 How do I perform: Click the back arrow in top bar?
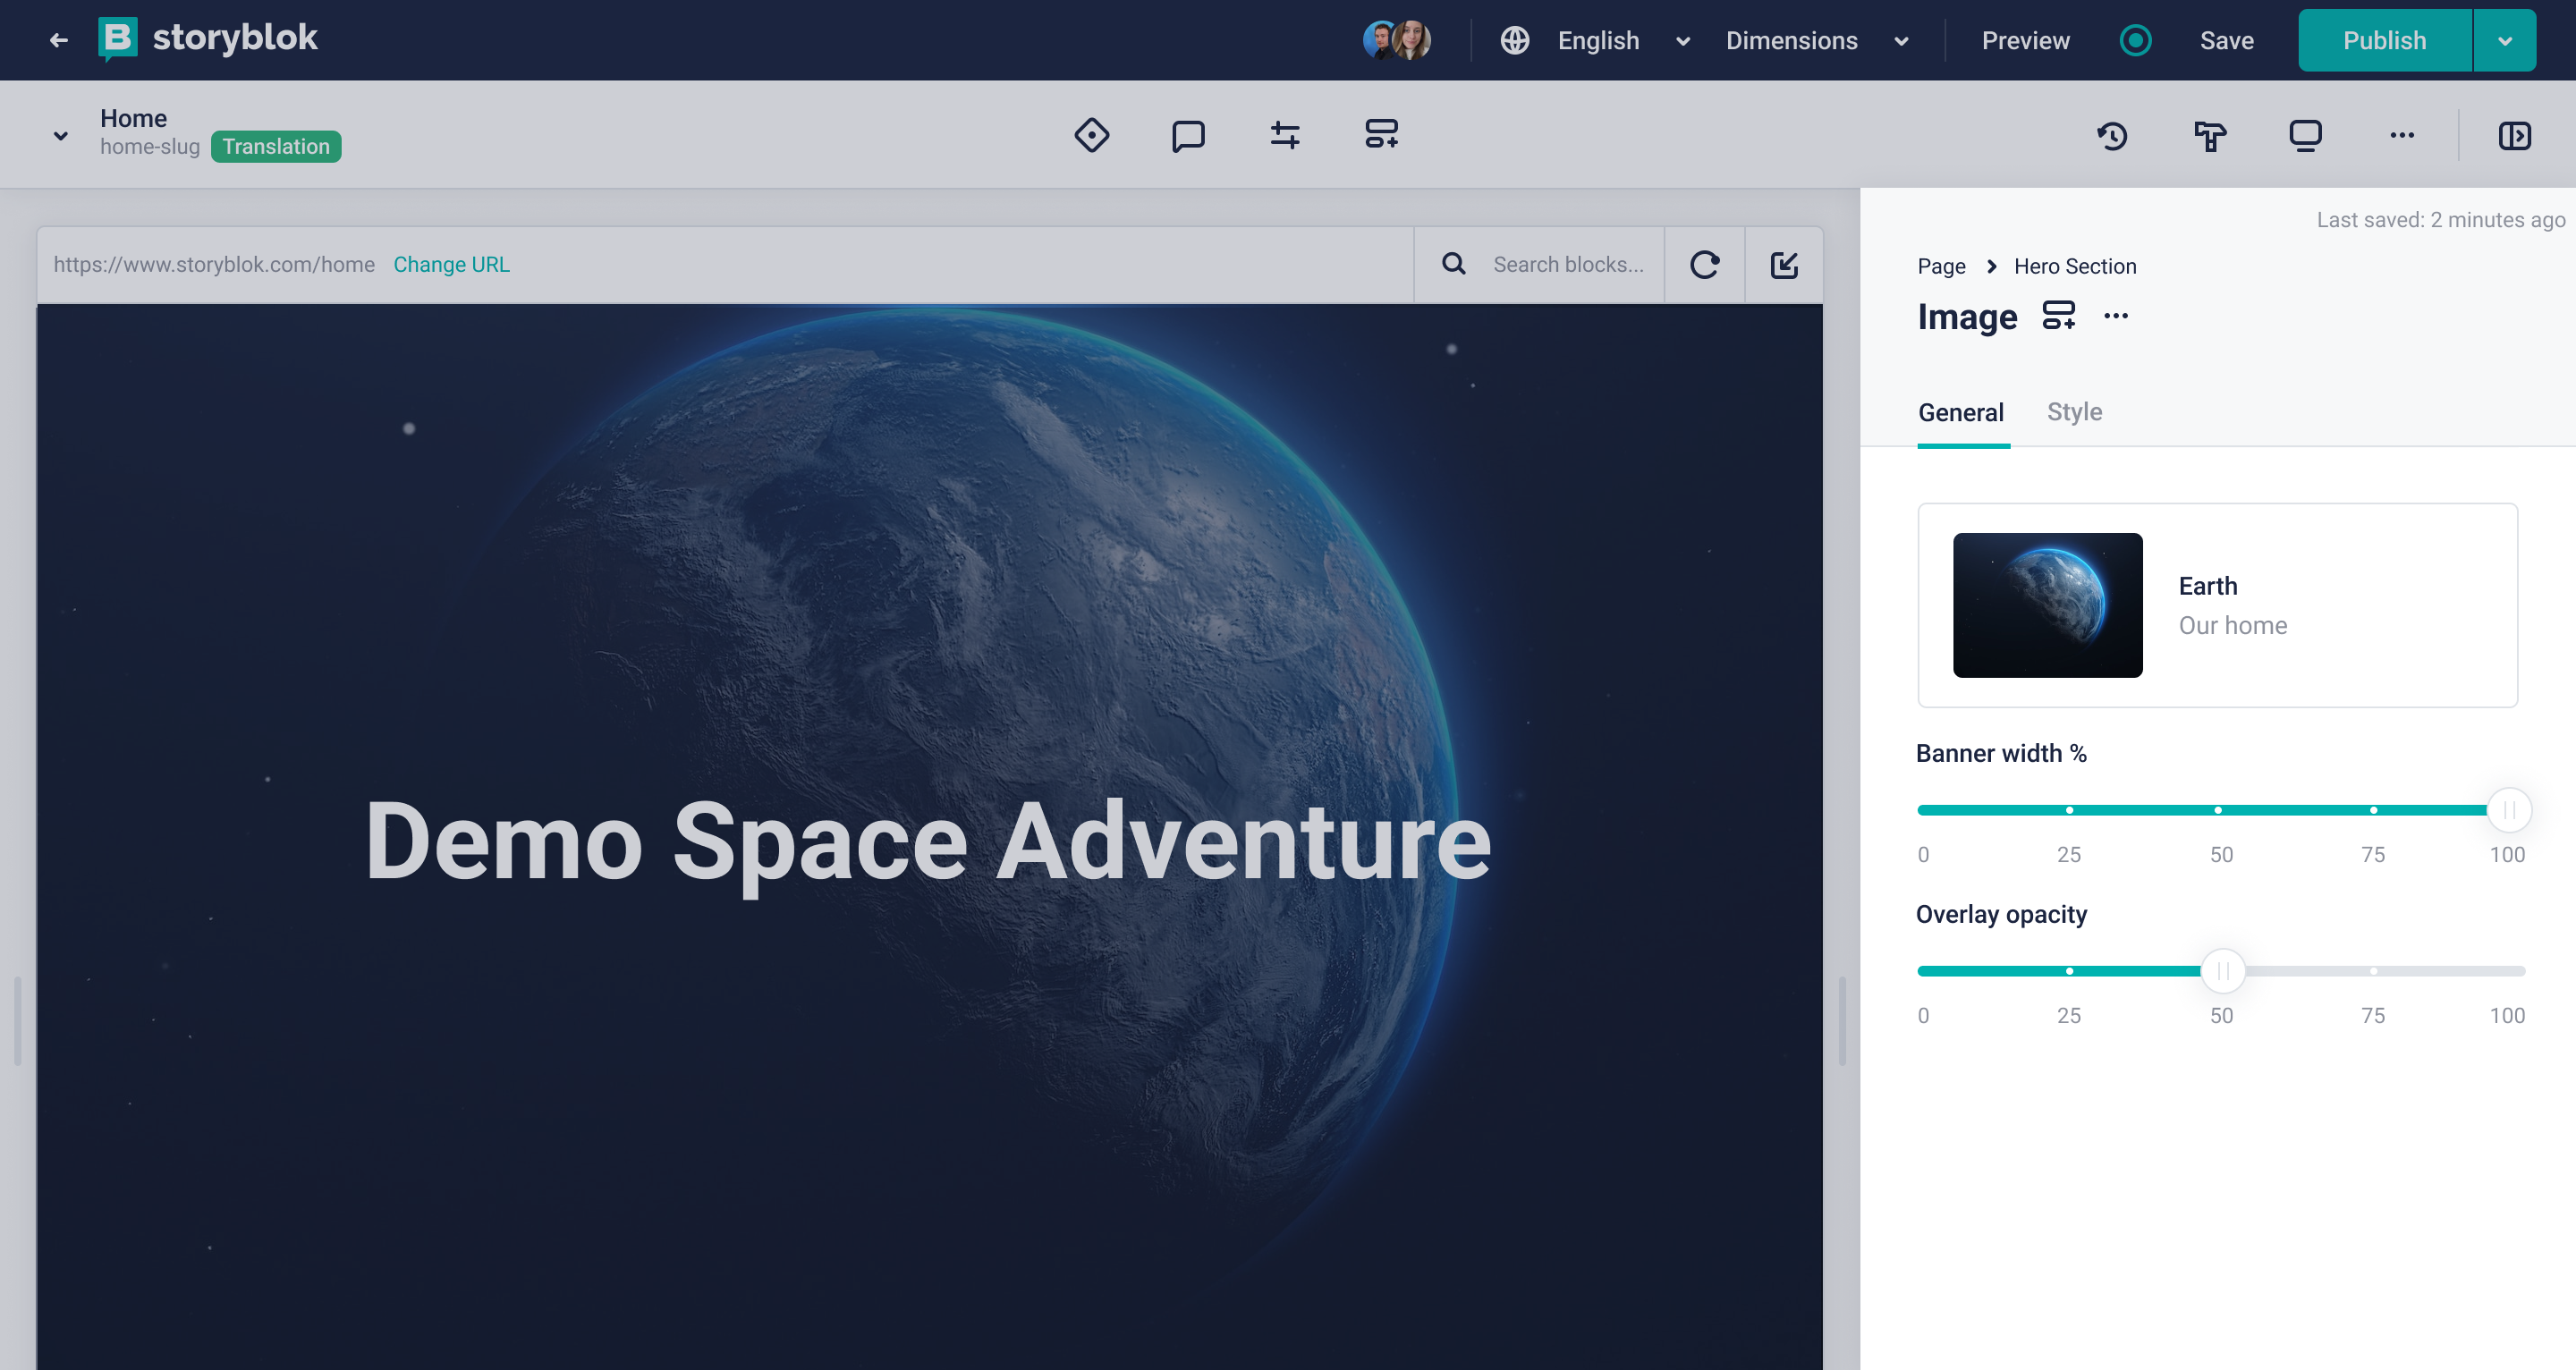click(x=58, y=40)
